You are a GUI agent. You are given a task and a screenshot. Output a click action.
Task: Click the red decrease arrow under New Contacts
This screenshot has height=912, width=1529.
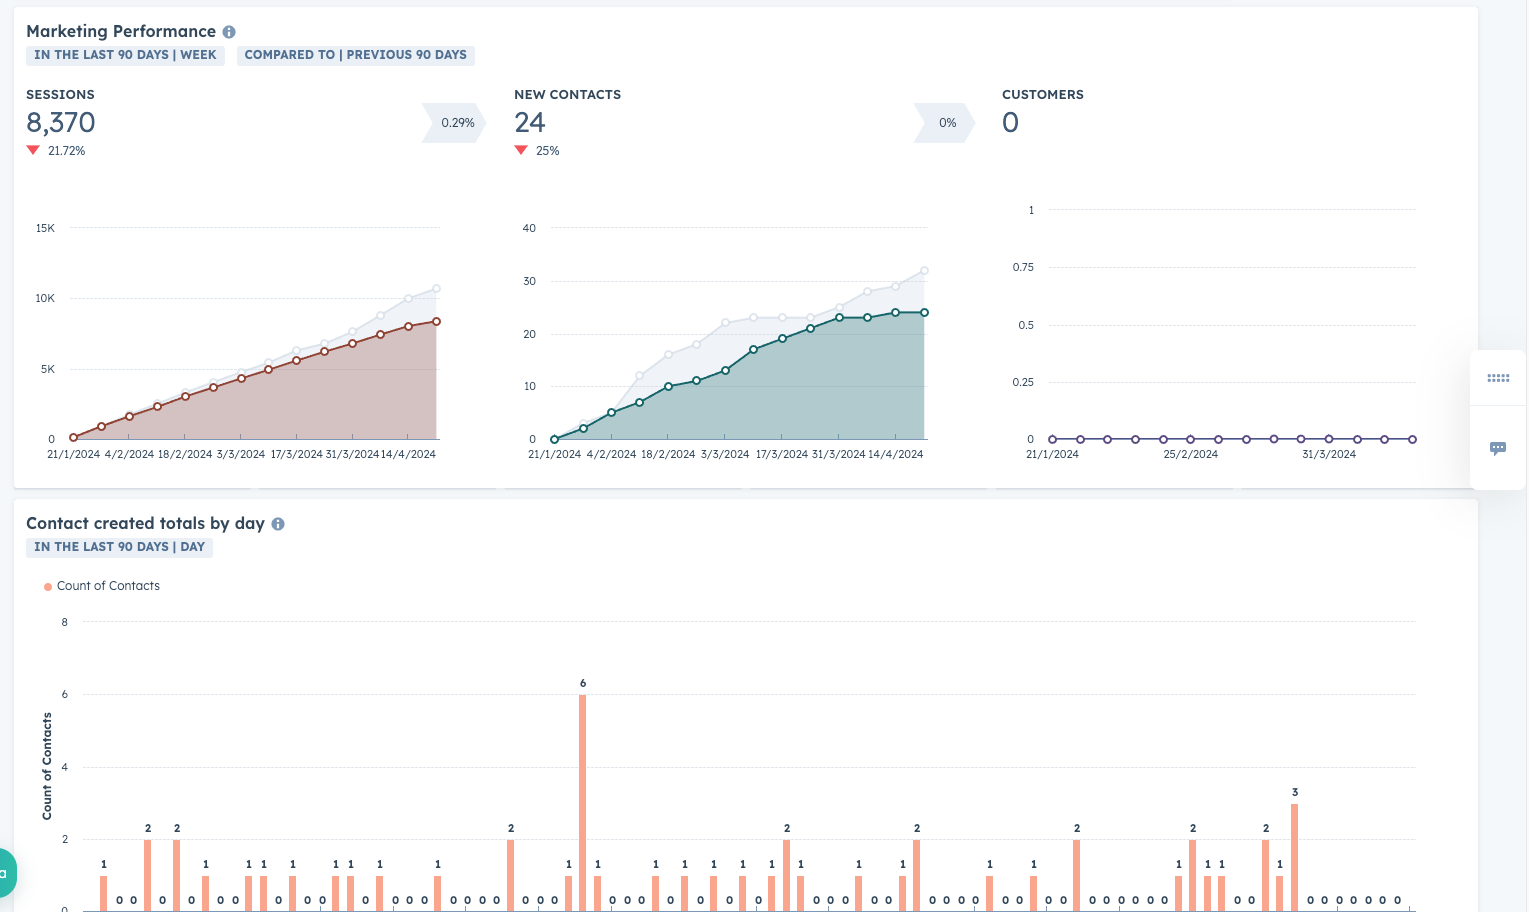point(521,150)
